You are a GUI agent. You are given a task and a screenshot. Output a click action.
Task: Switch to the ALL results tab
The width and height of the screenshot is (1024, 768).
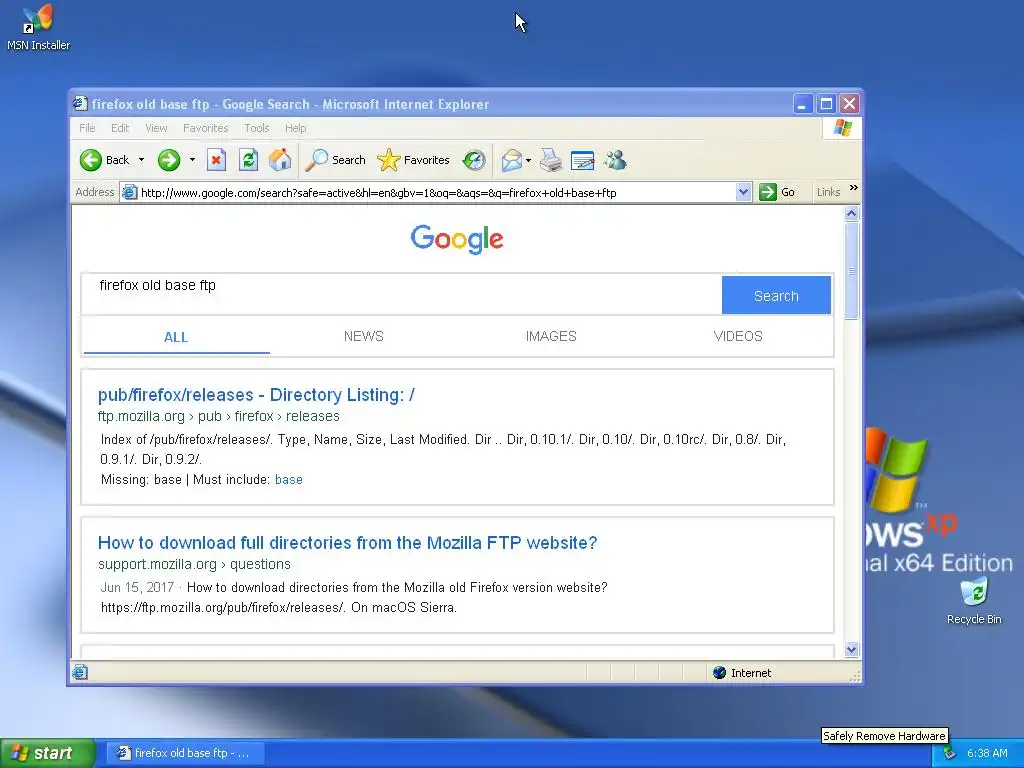pos(176,337)
